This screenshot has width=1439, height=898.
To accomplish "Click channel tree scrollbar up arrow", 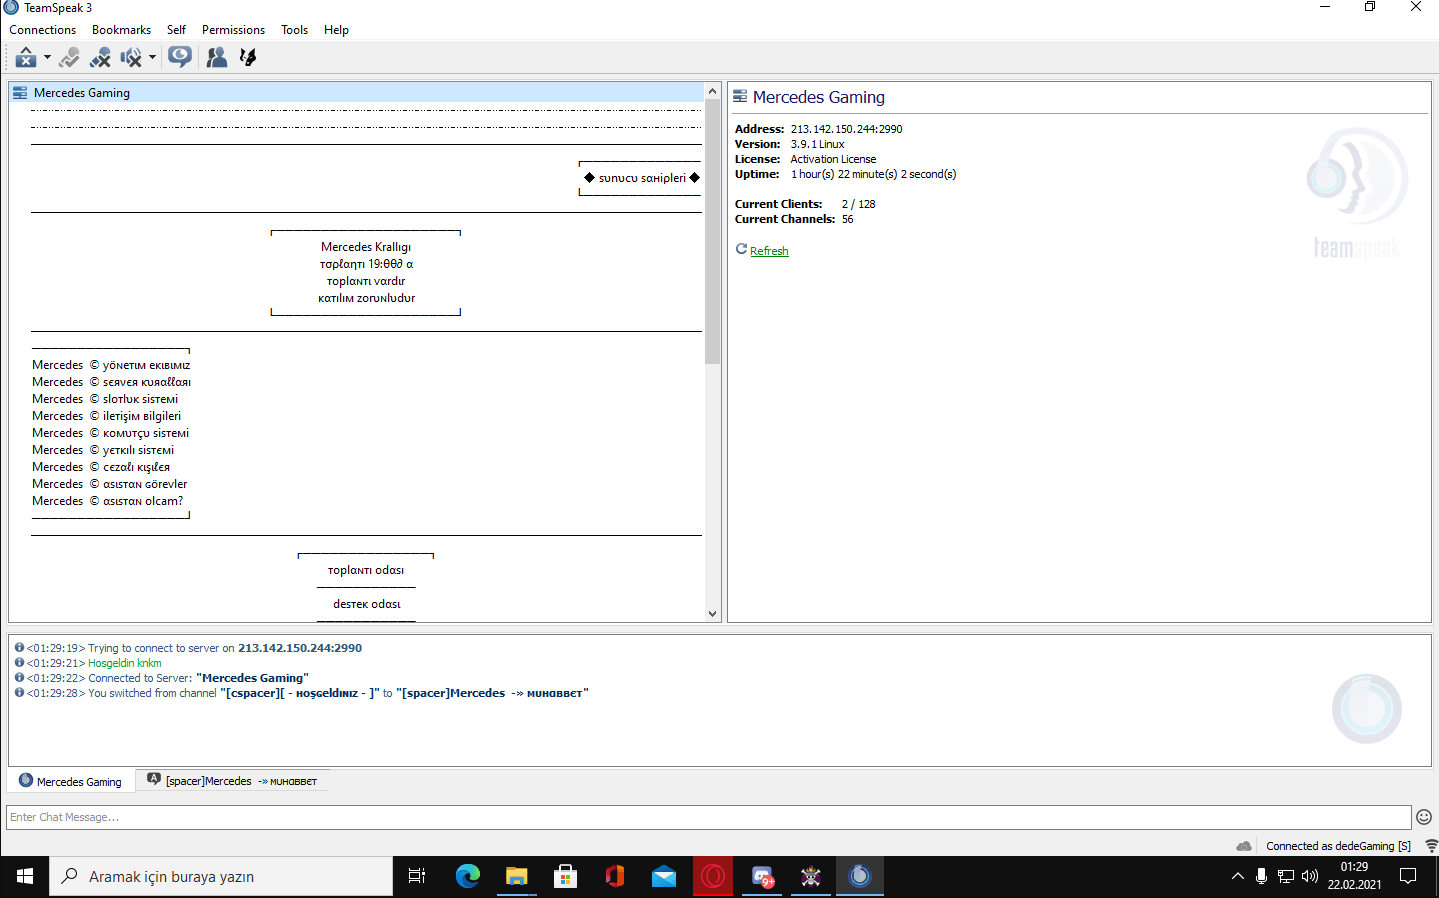I will (x=712, y=91).
